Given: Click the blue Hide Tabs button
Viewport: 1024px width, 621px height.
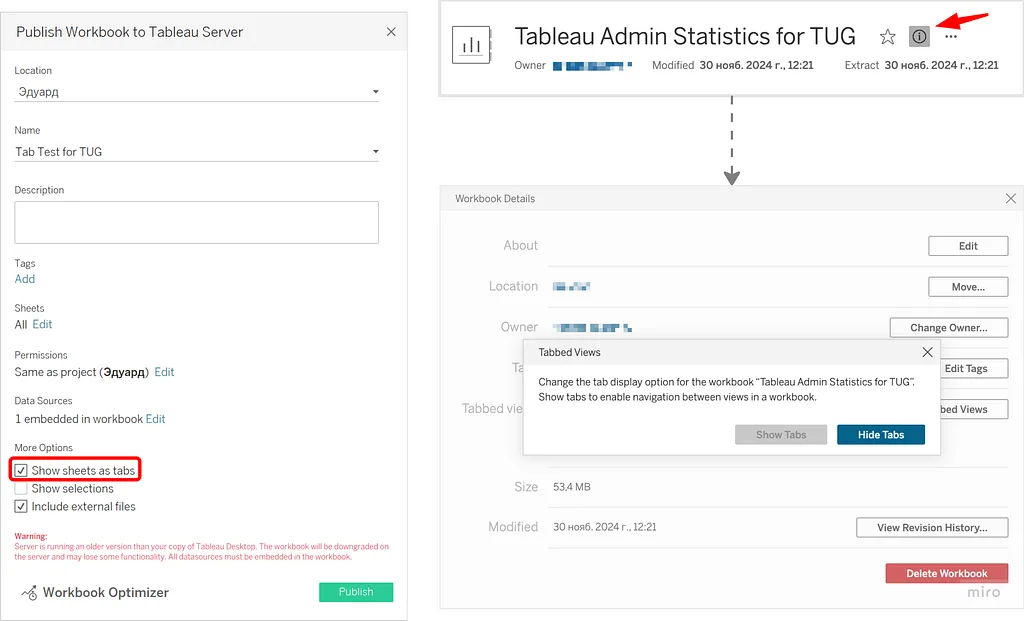Looking at the screenshot, I should (x=880, y=435).
